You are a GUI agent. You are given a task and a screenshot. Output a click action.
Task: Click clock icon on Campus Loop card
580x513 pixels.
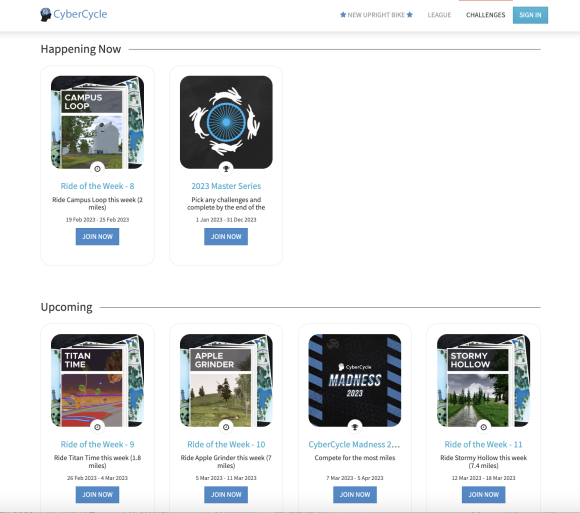pos(97,169)
